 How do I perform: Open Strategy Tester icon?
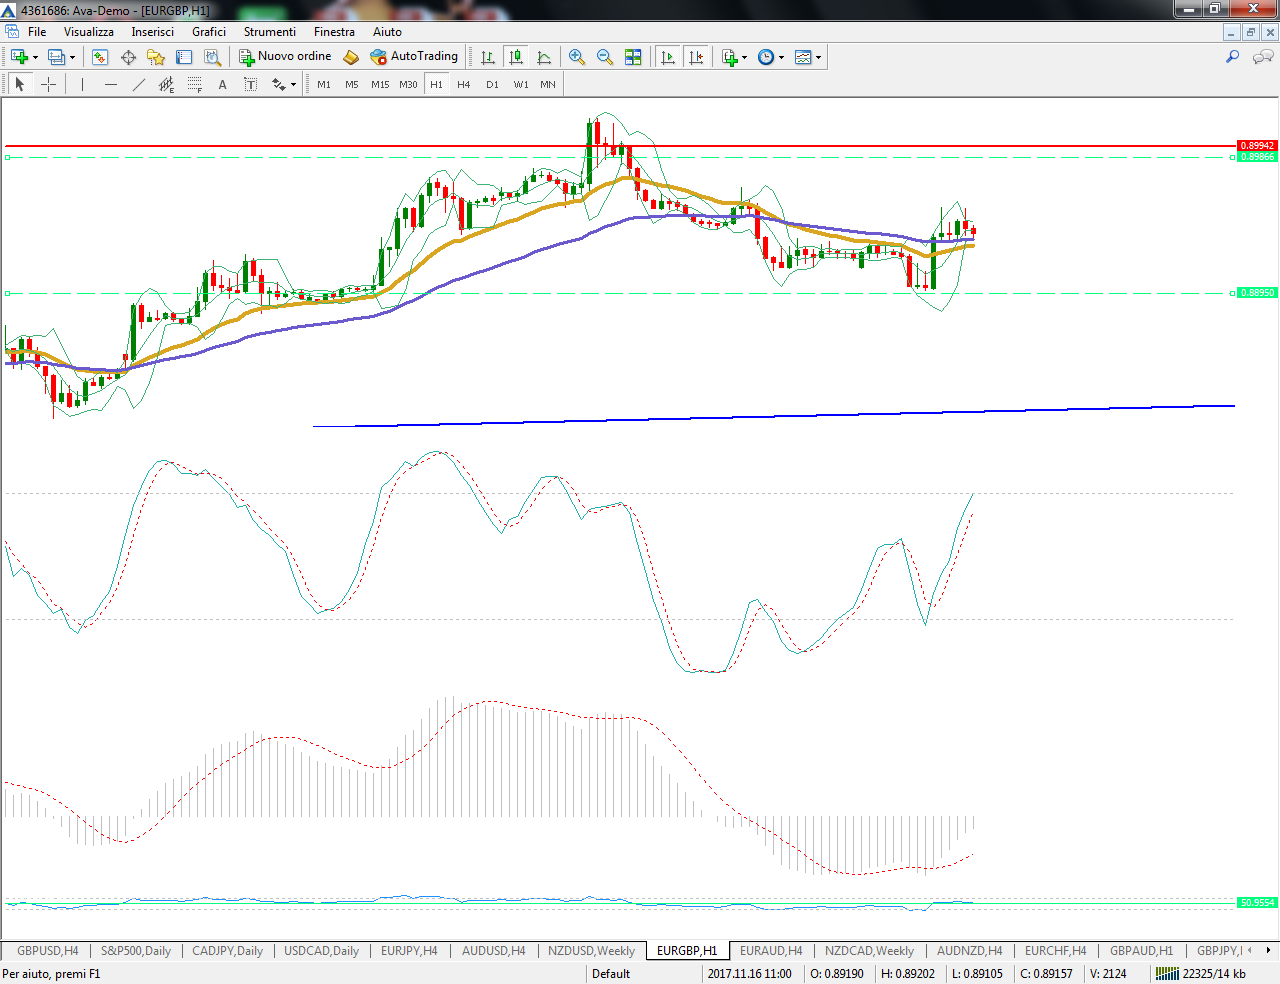click(212, 57)
